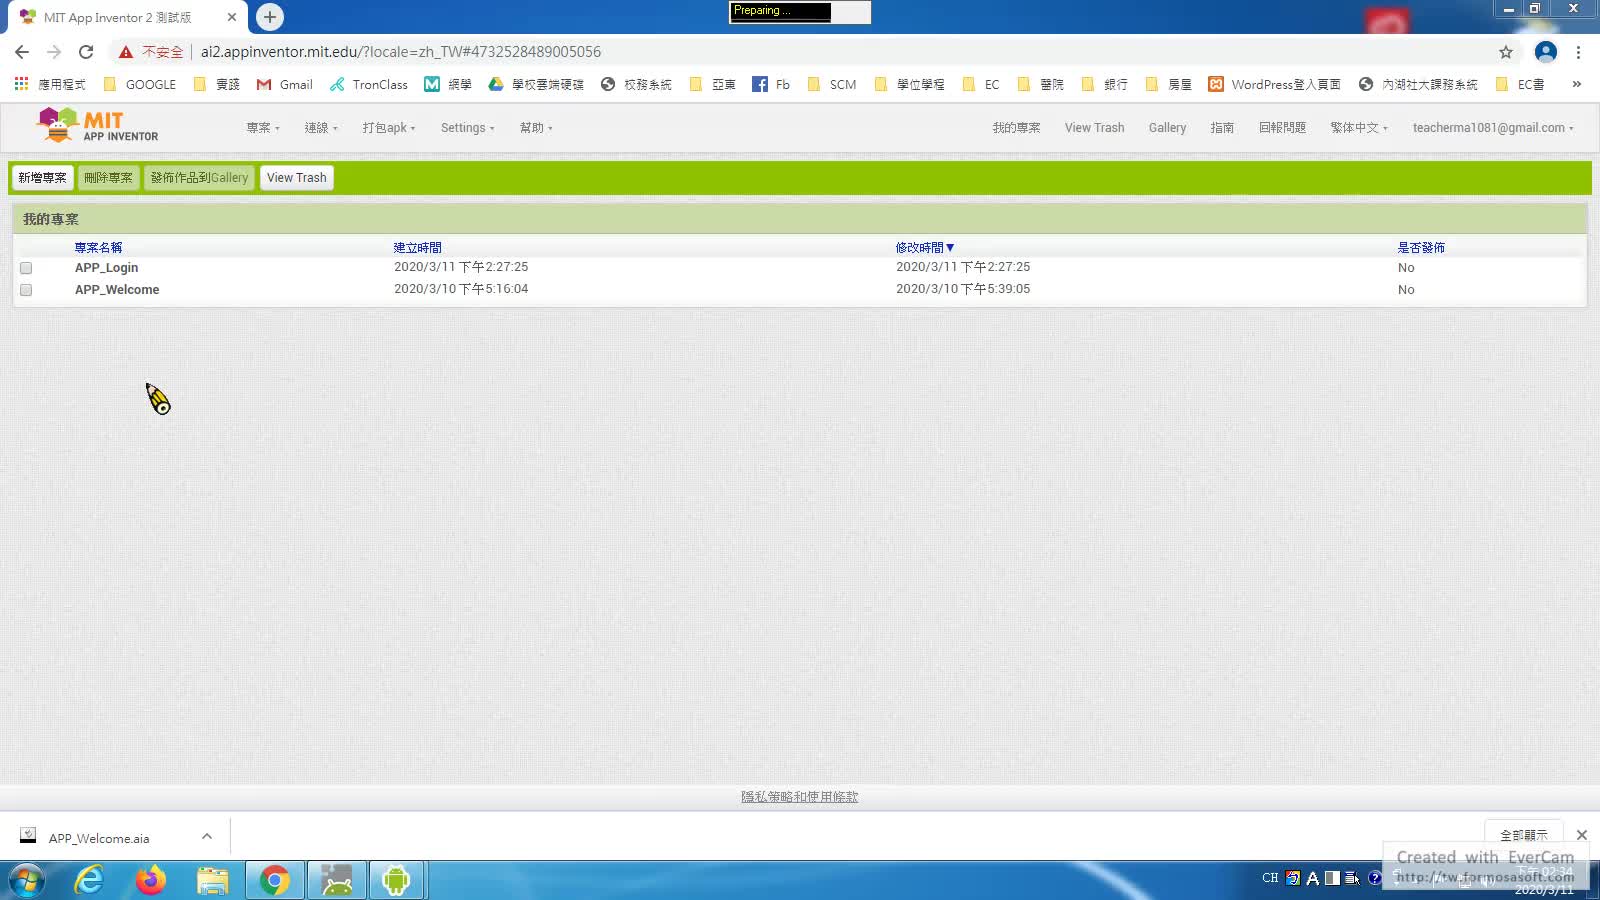Click the CH input language indicator
Image resolution: width=1600 pixels, height=900 pixels.
tap(1270, 878)
